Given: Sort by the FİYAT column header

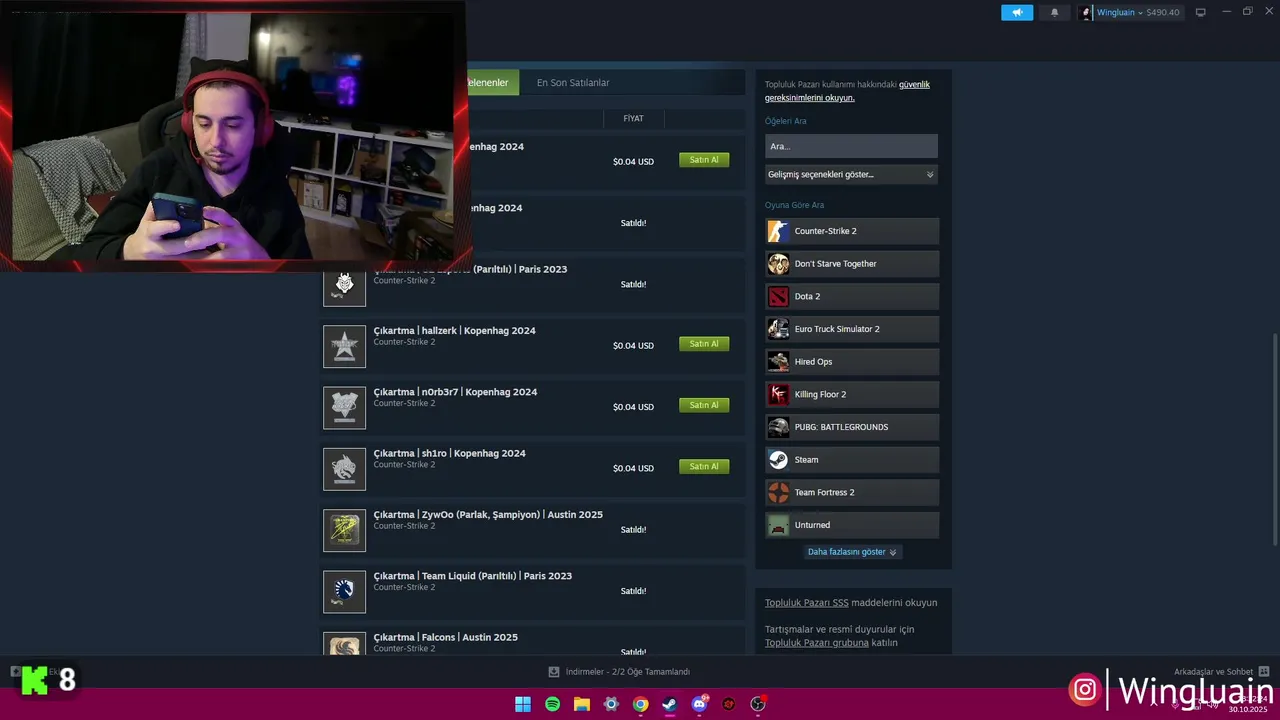Looking at the screenshot, I should 633,118.
